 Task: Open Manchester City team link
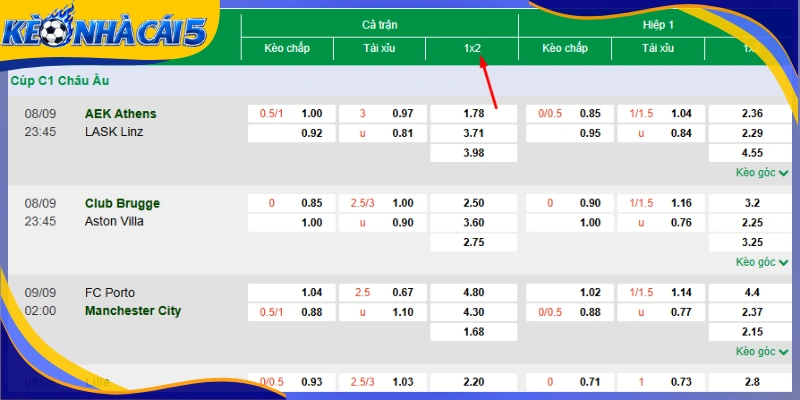point(133,311)
